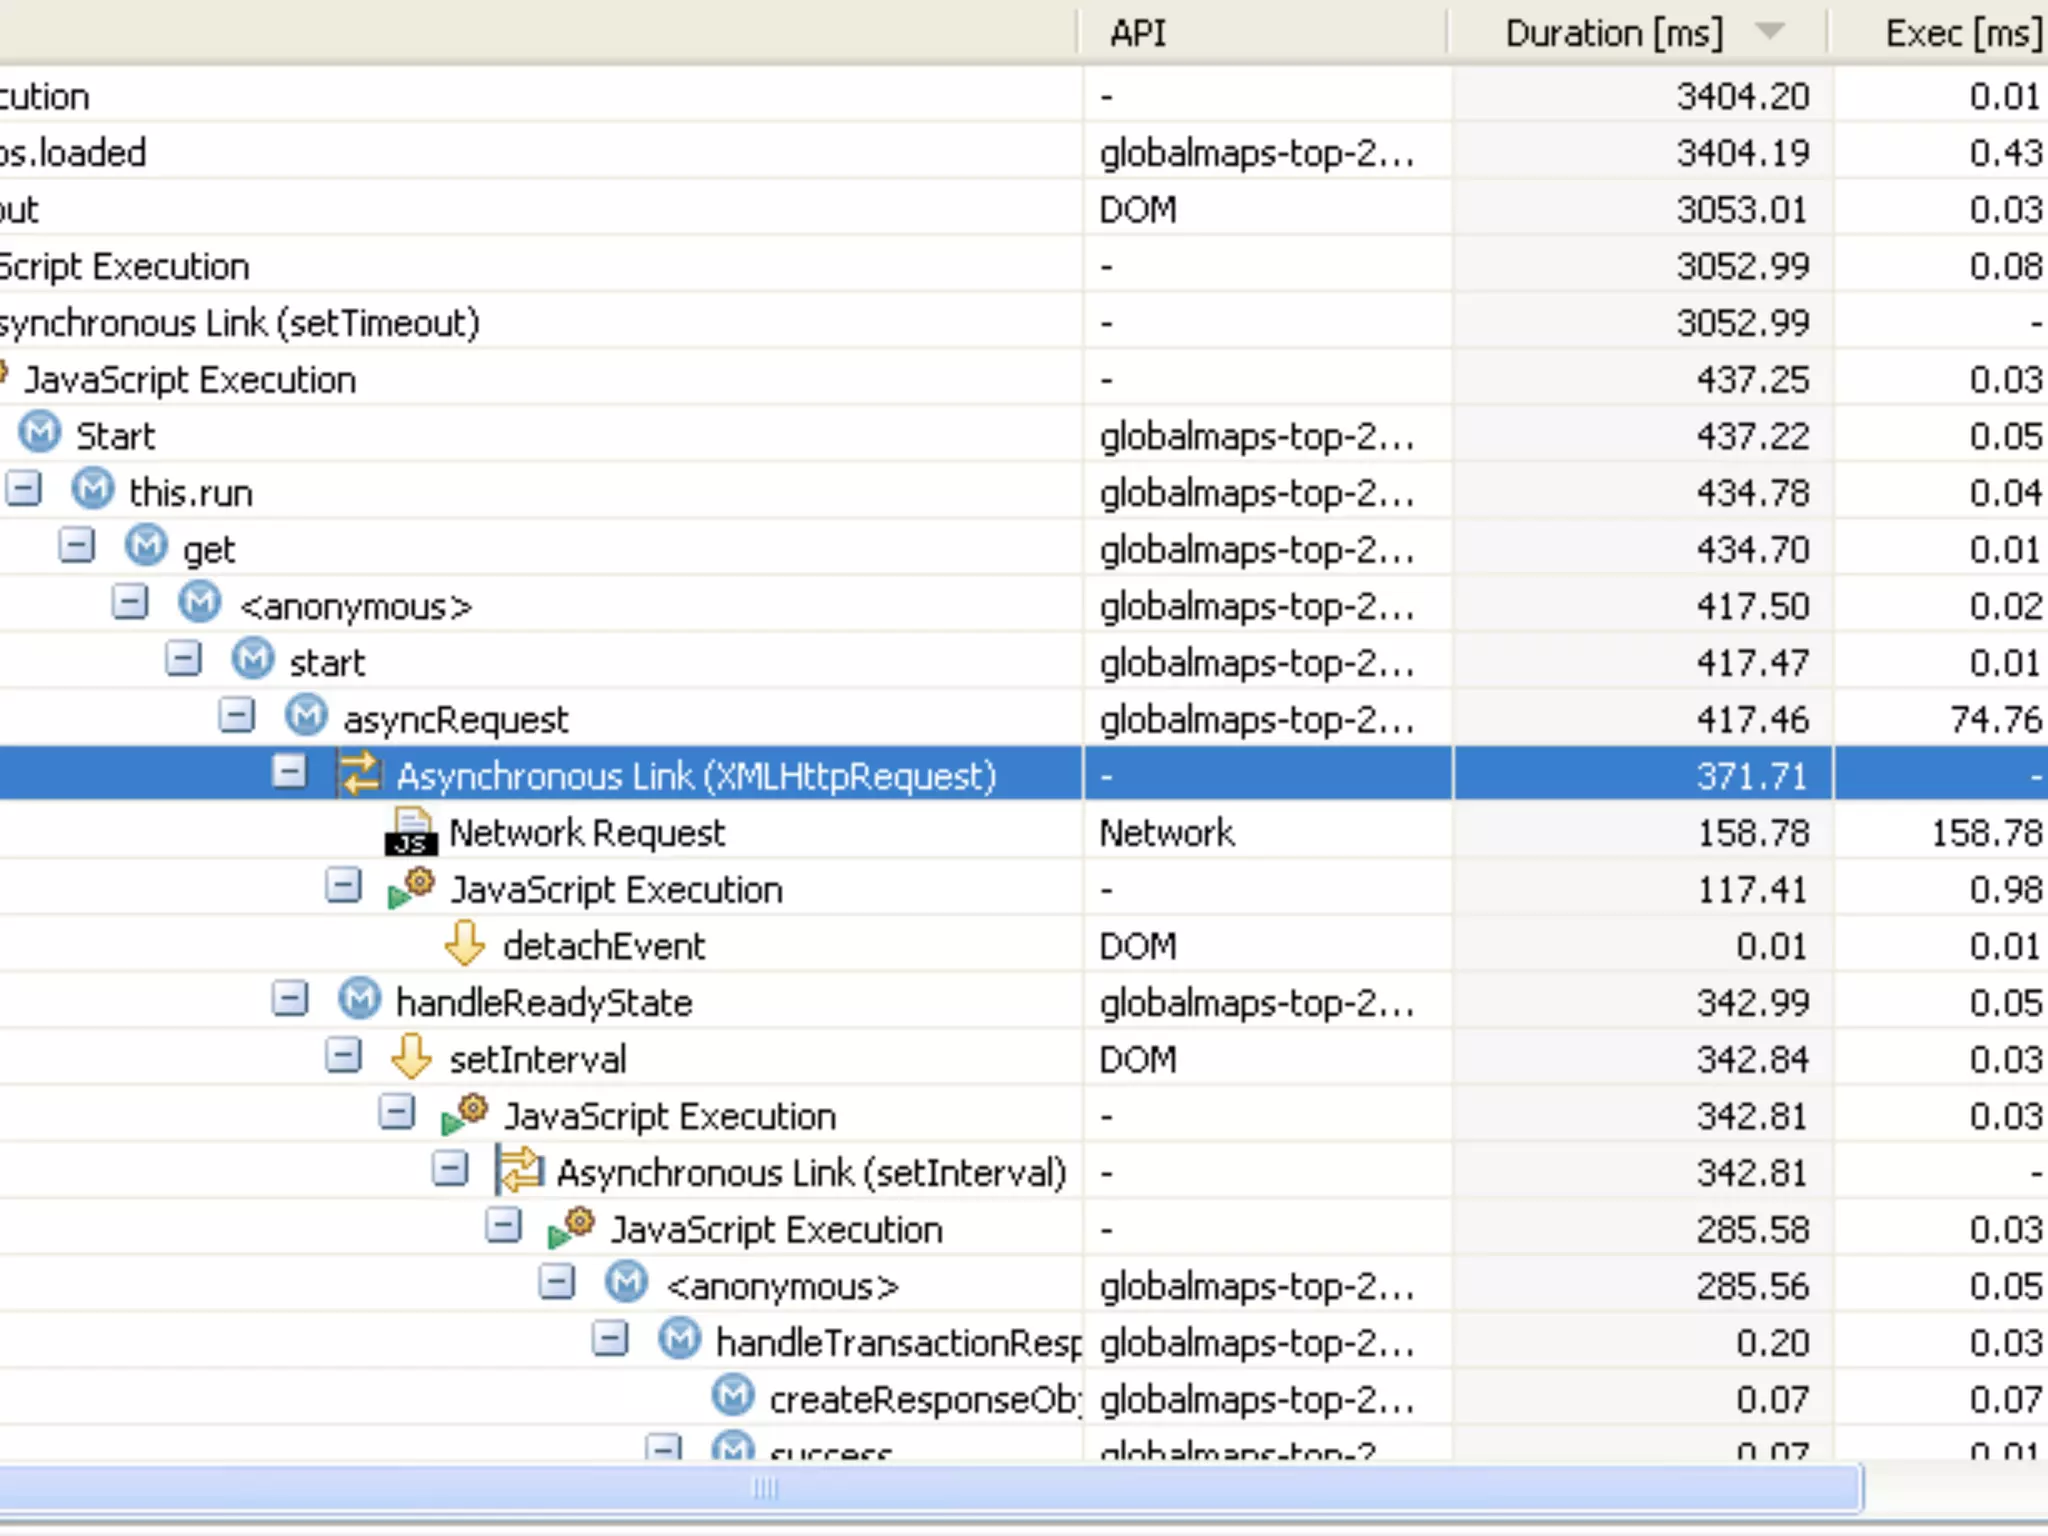Click the XMLHttpRequest asynchronous link arrows icon
2048x1536 pixels.
pyautogui.click(x=359, y=774)
